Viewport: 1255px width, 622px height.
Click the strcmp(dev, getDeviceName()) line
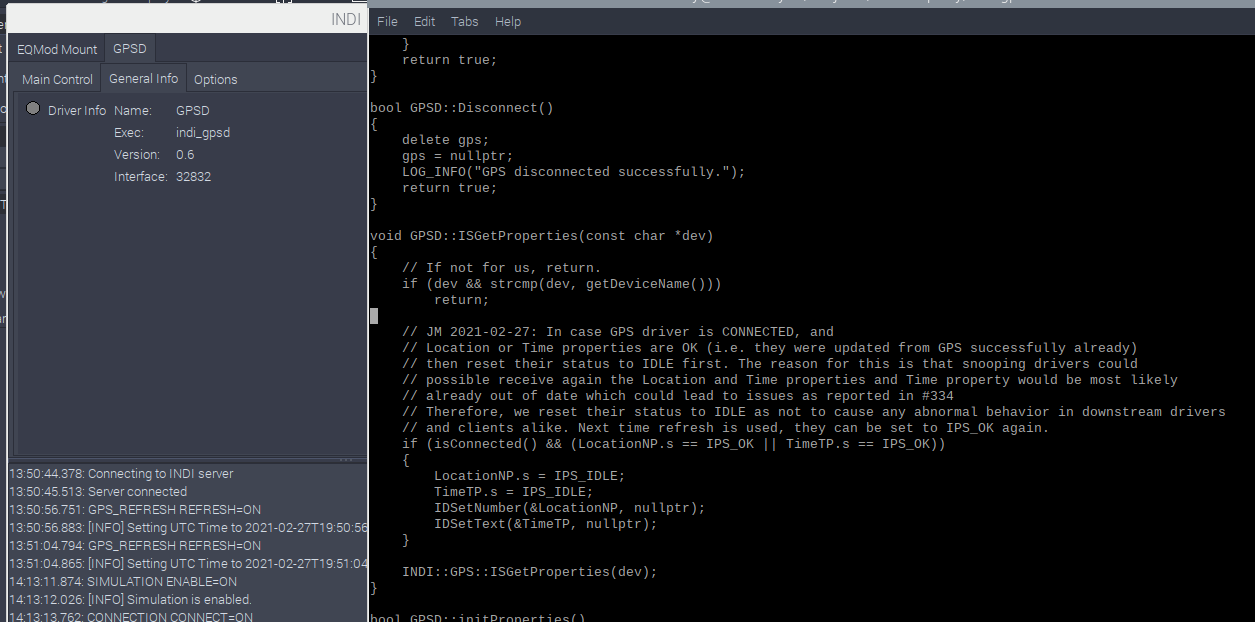pyautogui.click(x=562, y=284)
